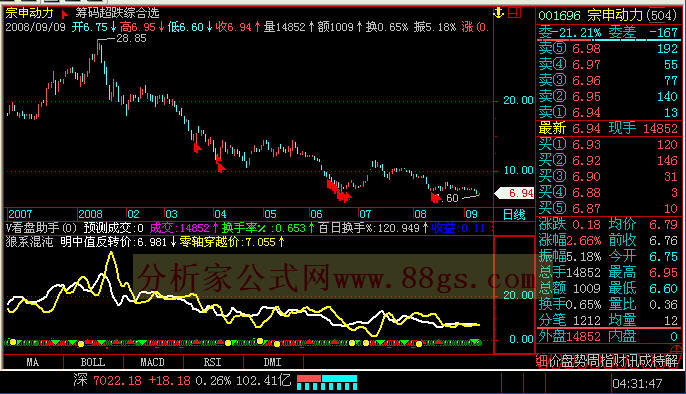Open the RSI indicator tab
The height and width of the screenshot is (394, 686).
[213, 362]
